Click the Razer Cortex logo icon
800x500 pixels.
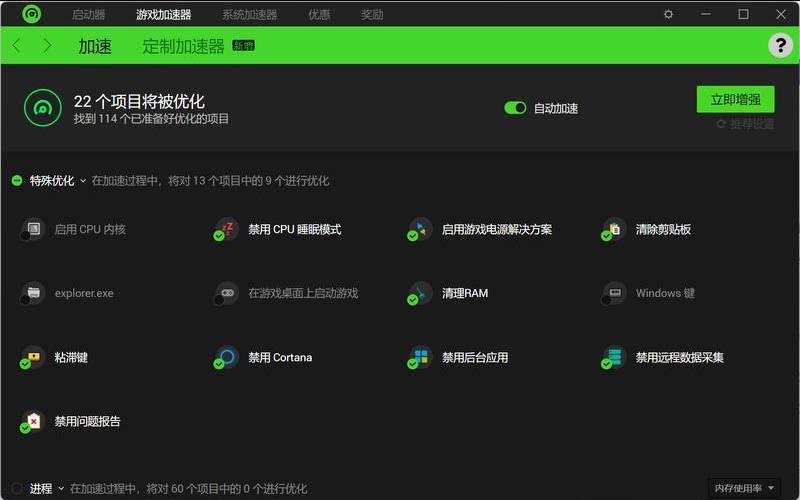coord(32,14)
